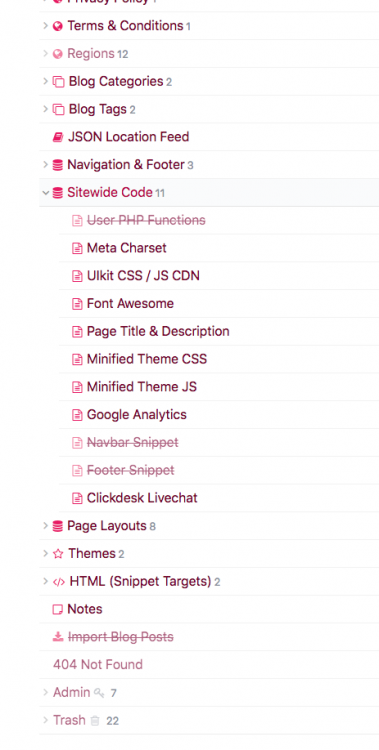Click copy-pages icon beside Blog Tags
379x750 pixels.
pos(58,110)
